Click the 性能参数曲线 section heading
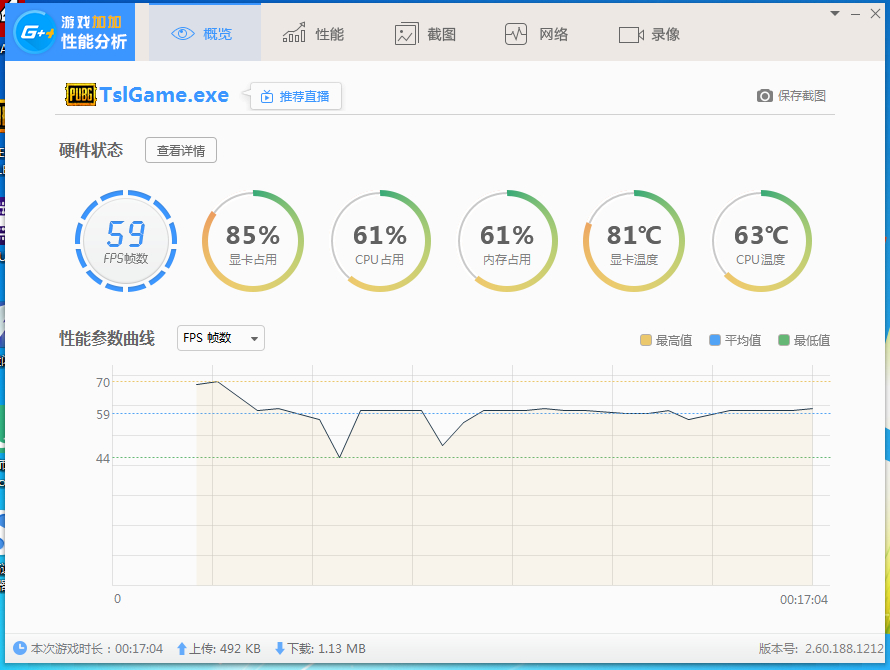 pos(107,338)
